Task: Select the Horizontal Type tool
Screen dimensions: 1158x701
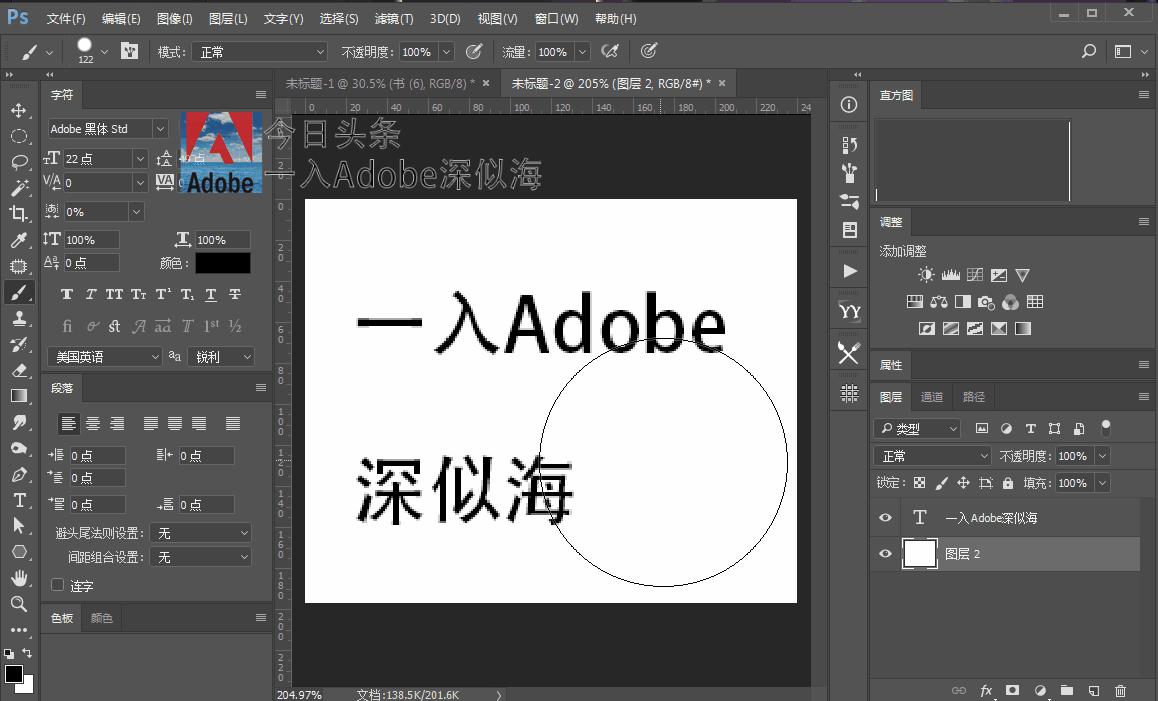Action: [x=18, y=499]
